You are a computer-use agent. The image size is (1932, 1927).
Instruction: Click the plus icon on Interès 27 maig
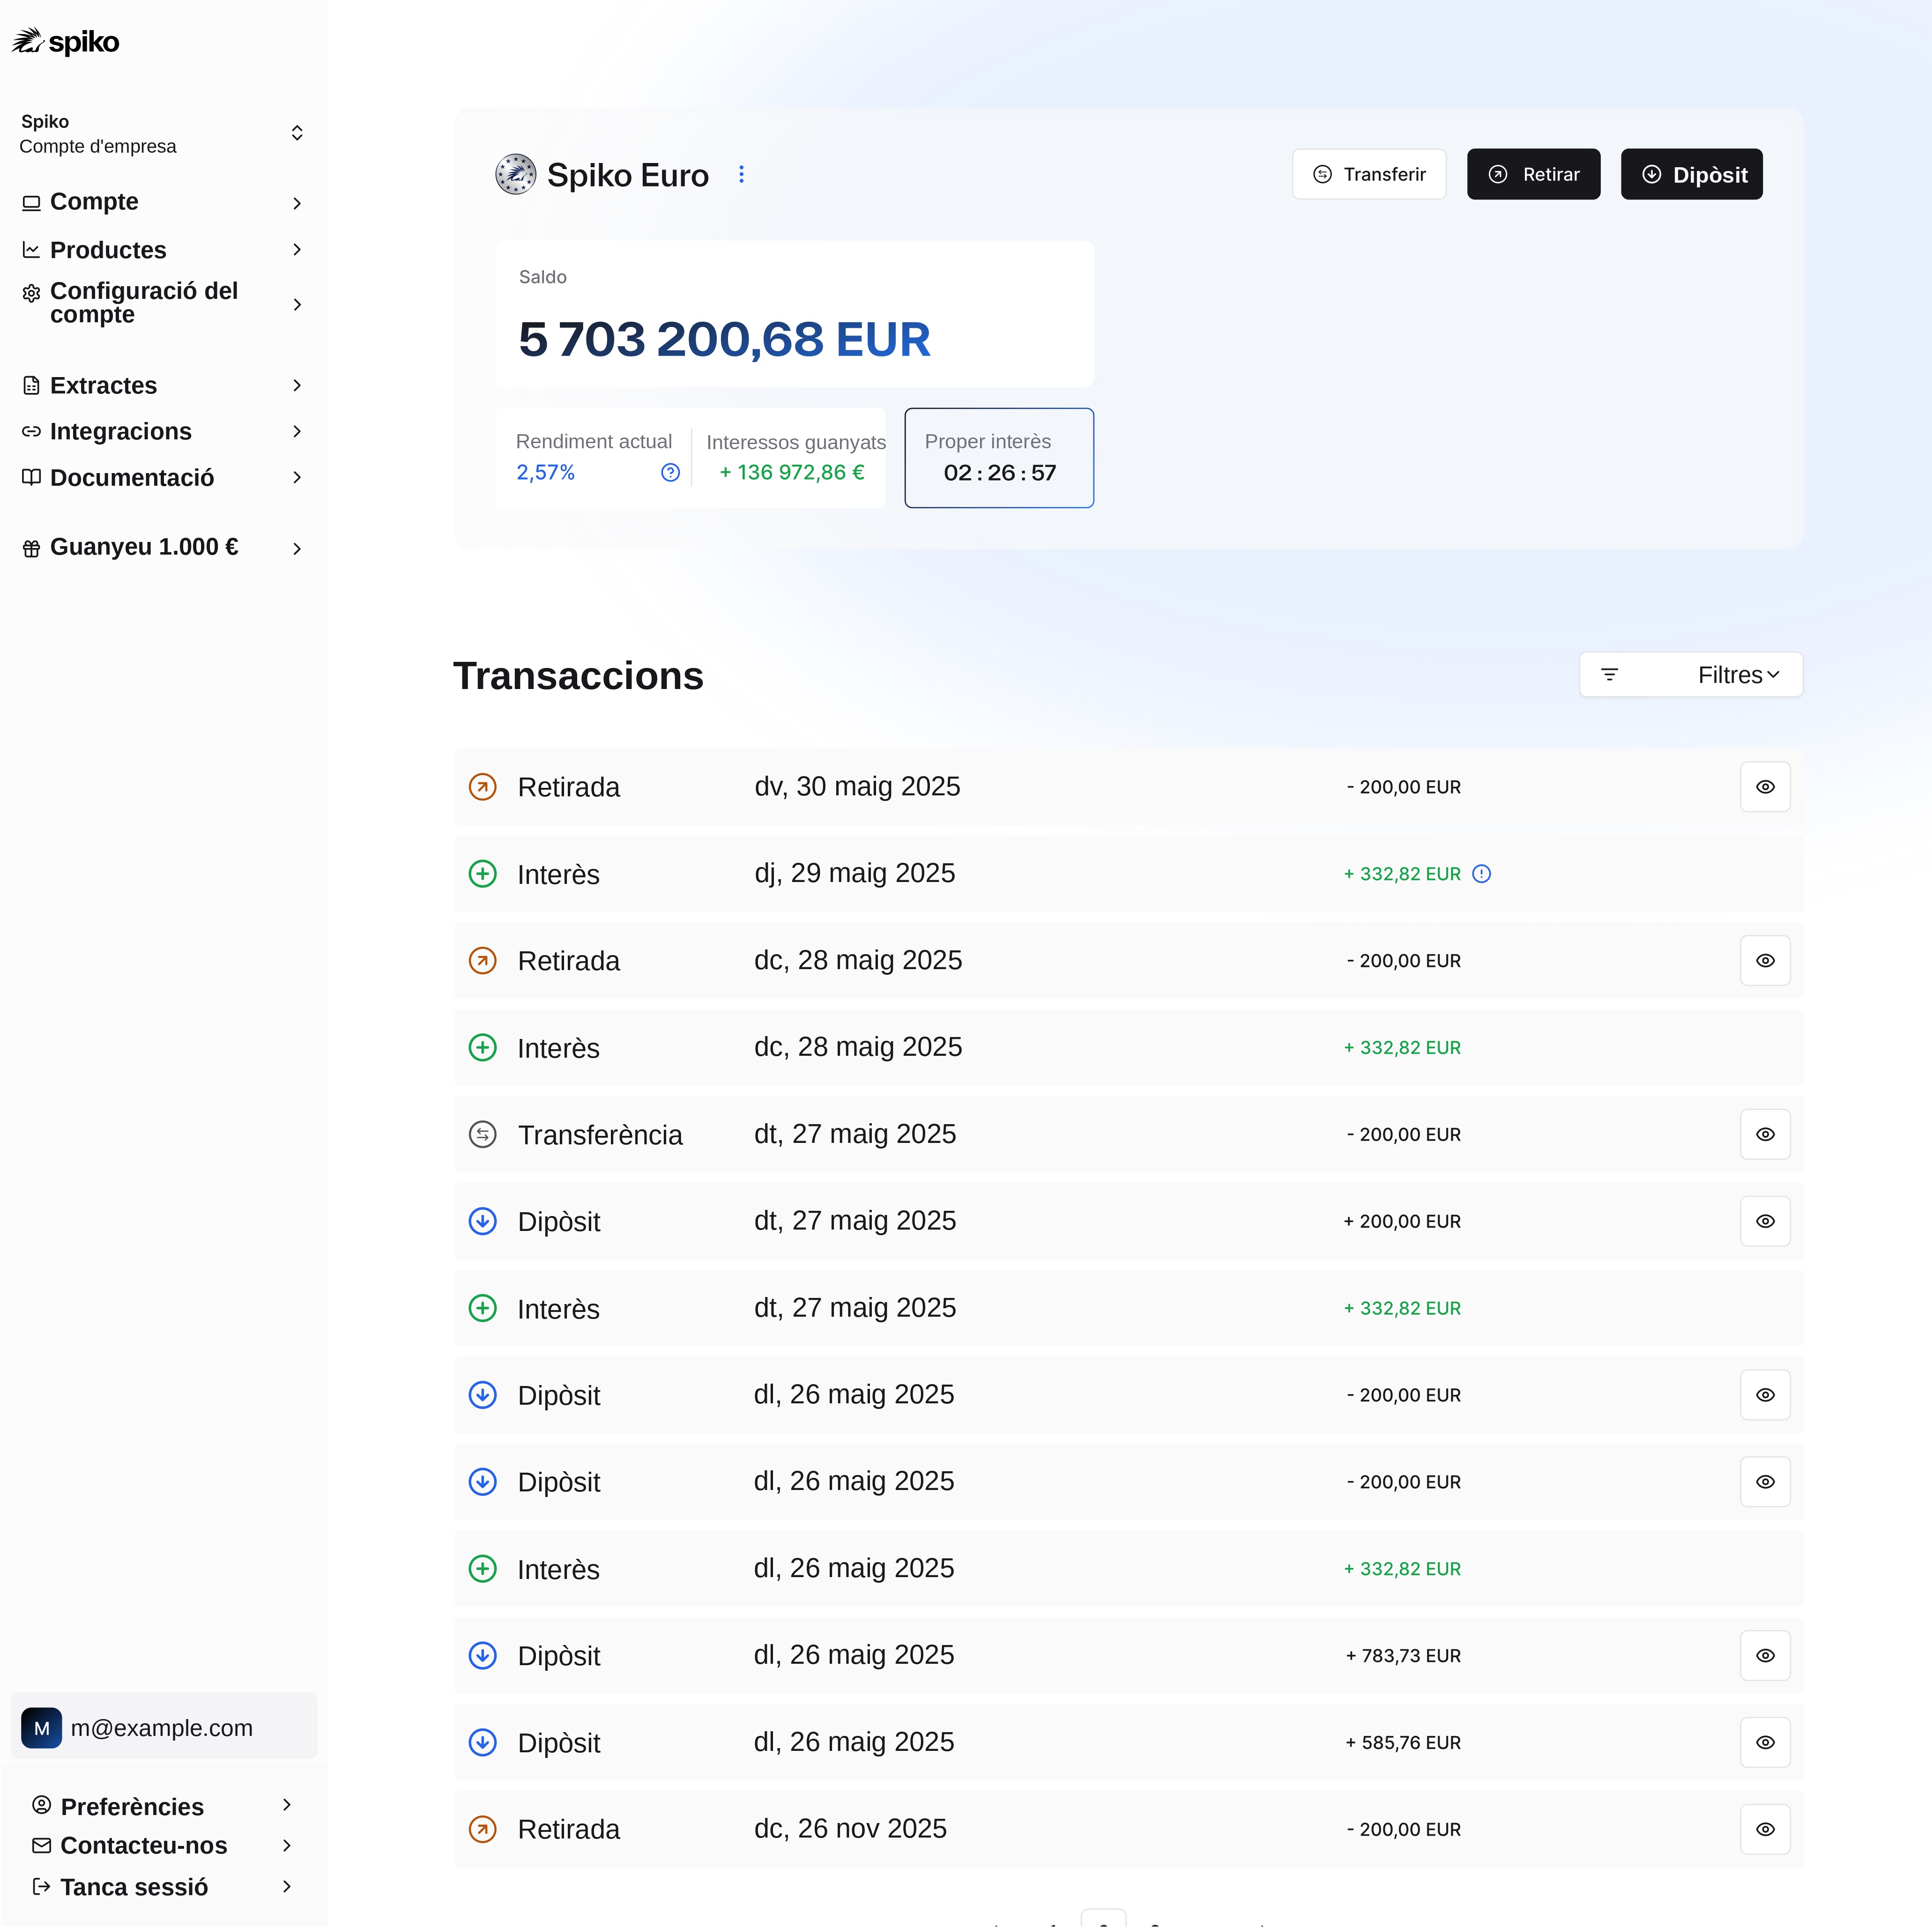tap(483, 1308)
